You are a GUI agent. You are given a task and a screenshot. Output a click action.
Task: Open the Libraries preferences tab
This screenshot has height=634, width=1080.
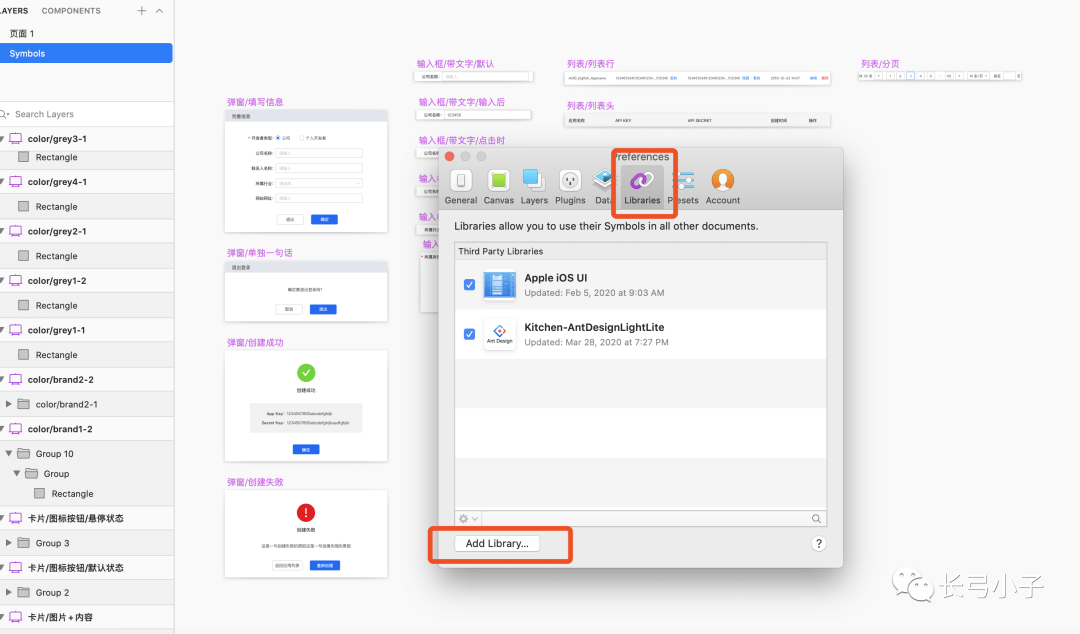(642, 187)
